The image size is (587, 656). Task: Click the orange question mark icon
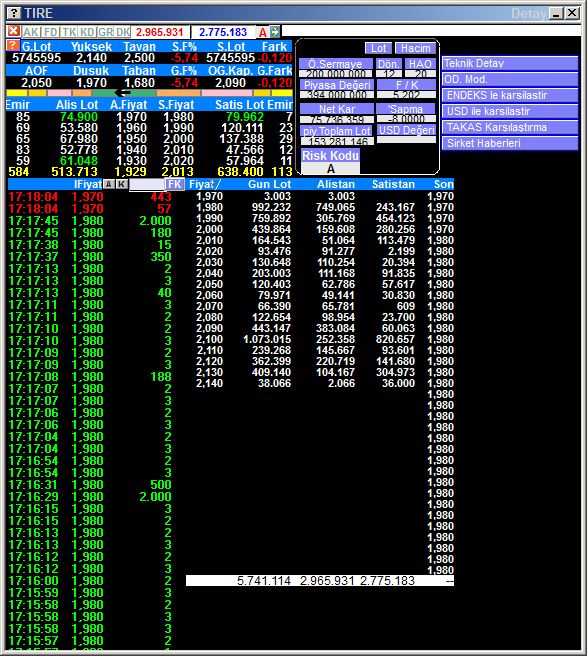point(13,46)
